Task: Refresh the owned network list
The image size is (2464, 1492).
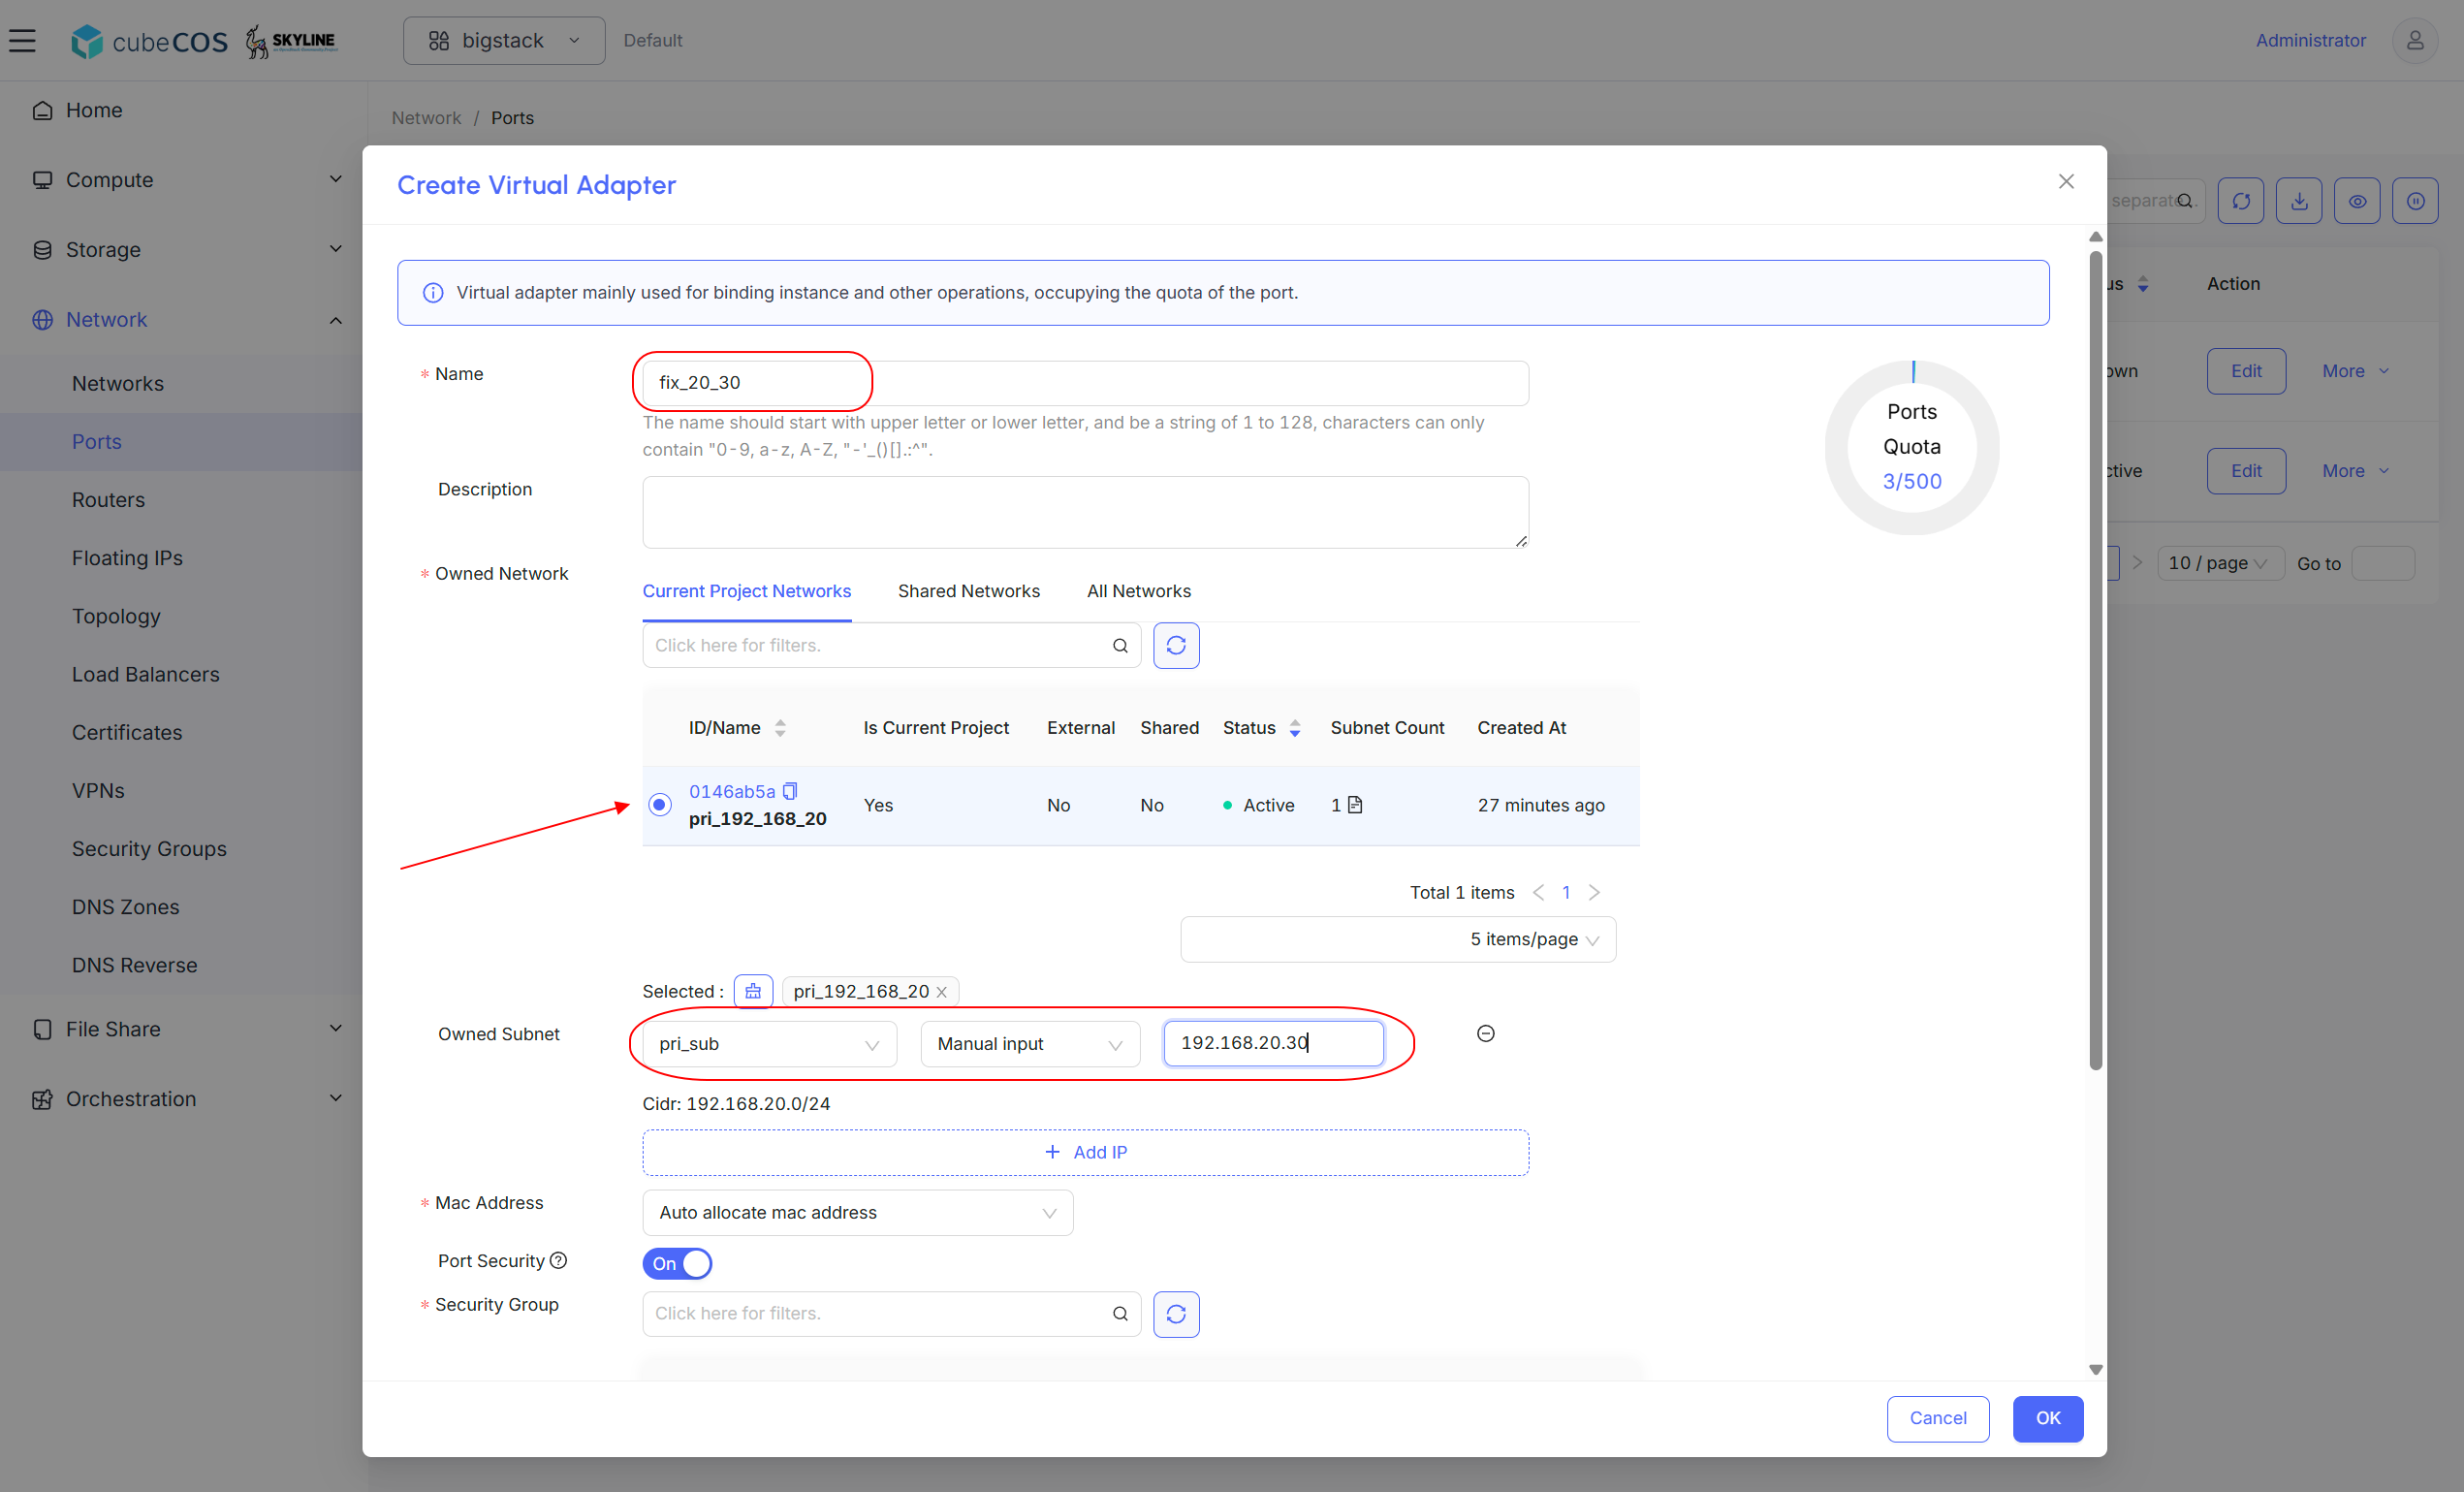Action: [x=1176, y=645]
